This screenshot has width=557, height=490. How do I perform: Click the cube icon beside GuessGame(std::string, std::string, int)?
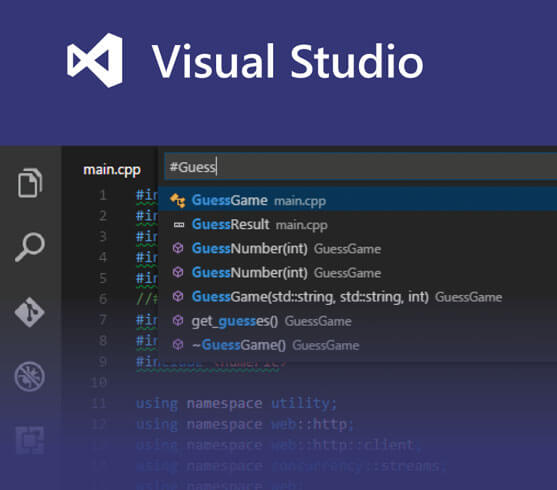[178, 296]
